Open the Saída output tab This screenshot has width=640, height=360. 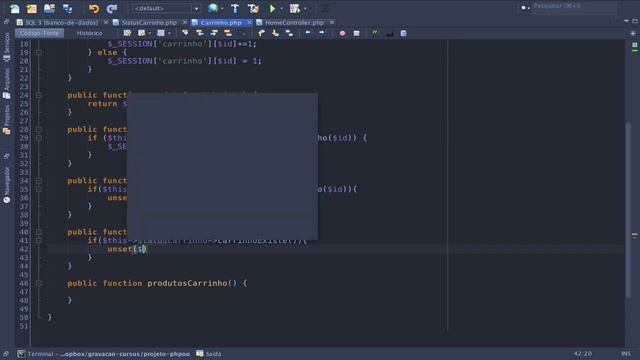209,354
